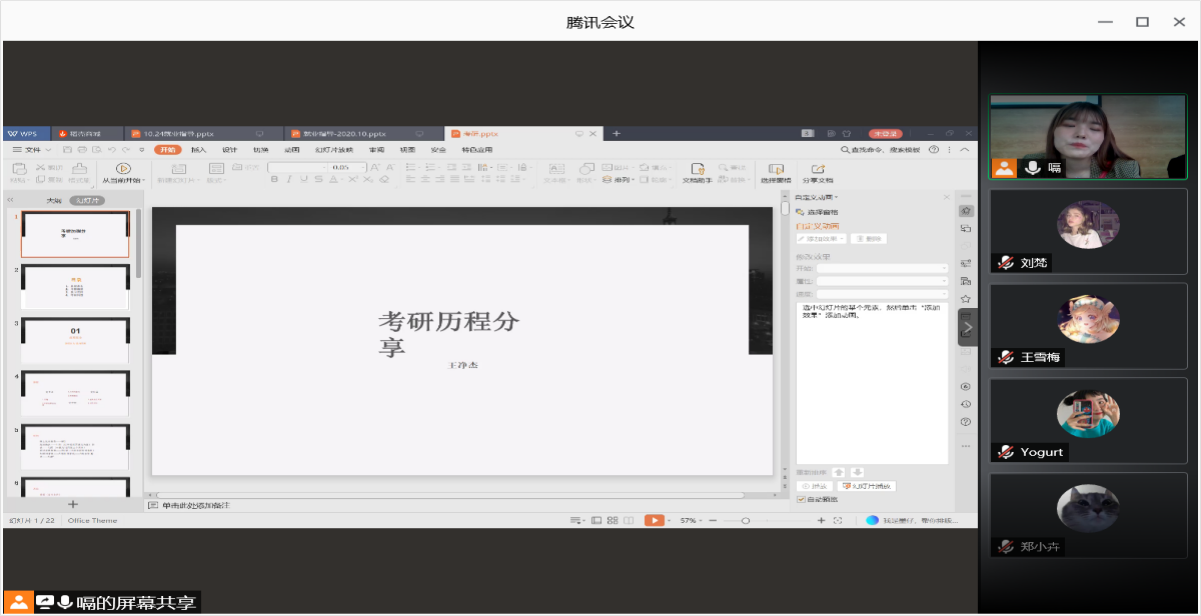1201x616 pixels.
Task: Expand the arrow on the right participant panel edge
Action: click(967, 328)
